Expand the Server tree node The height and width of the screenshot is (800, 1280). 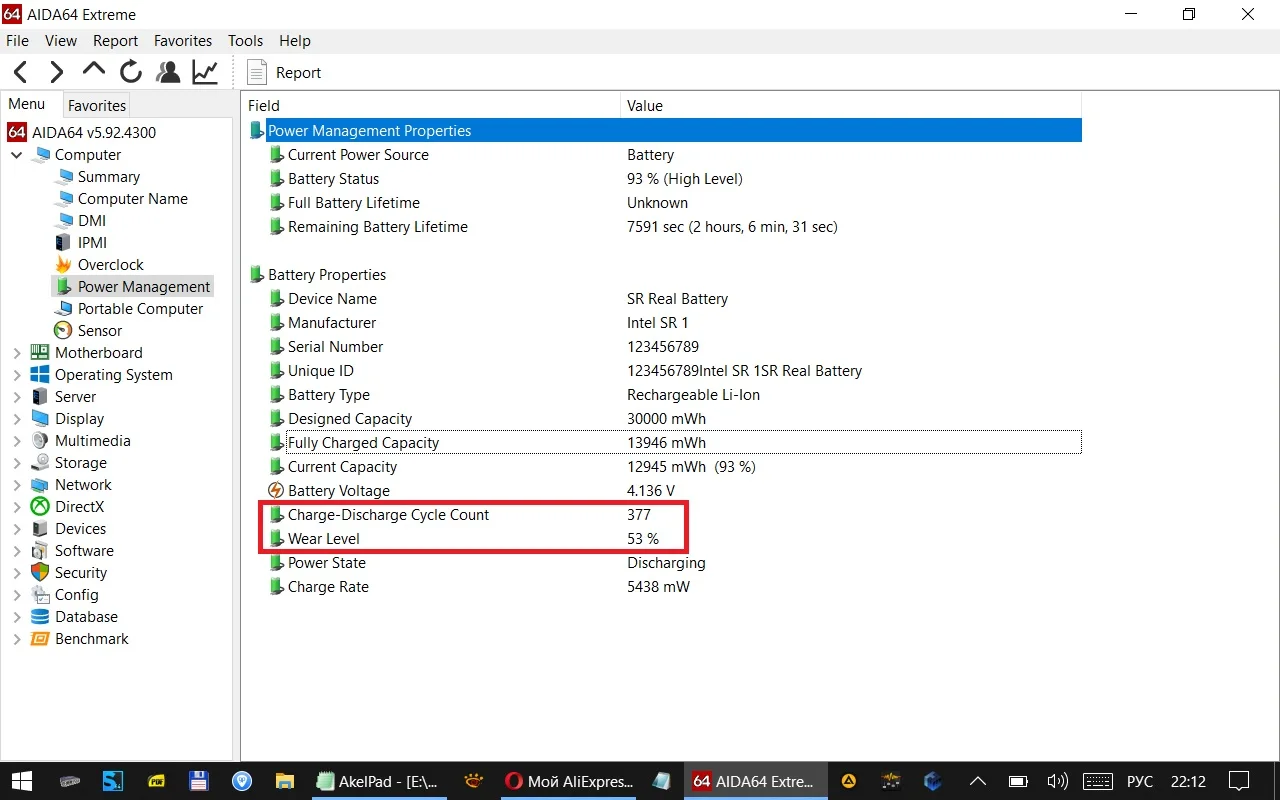[17, 397]
